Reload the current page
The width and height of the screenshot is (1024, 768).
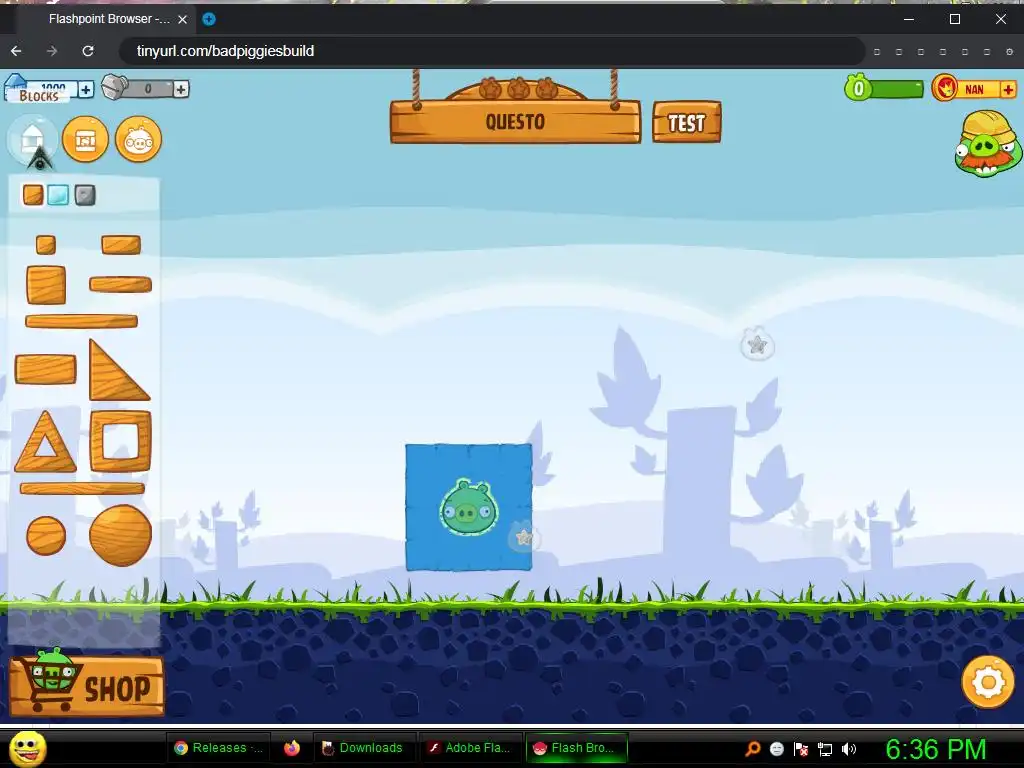pyautogui.click(x=88, y=51)
